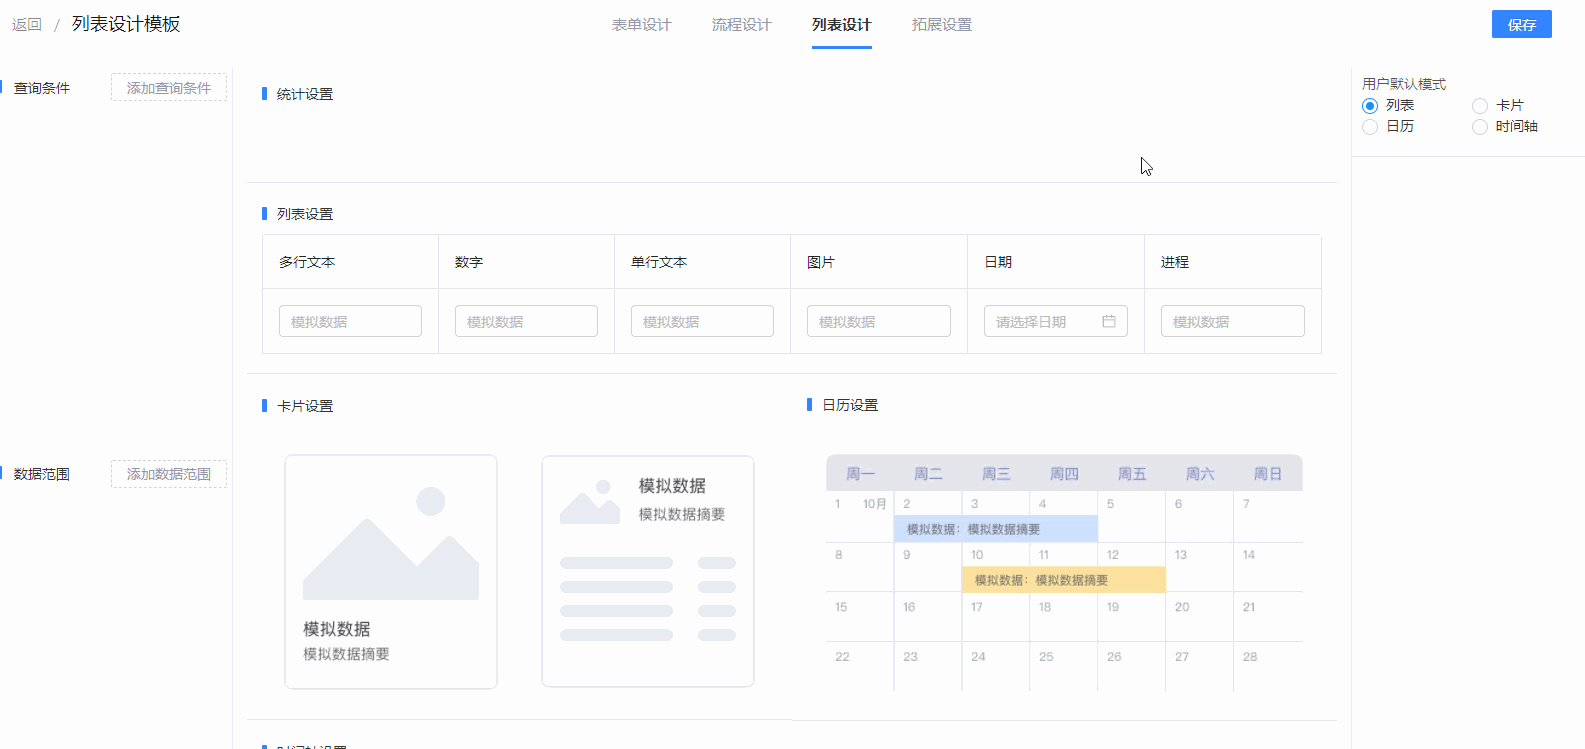Screen dimensions: 1585x749
Task: Select the orange calendar event bar
Action: [1063, 580]
